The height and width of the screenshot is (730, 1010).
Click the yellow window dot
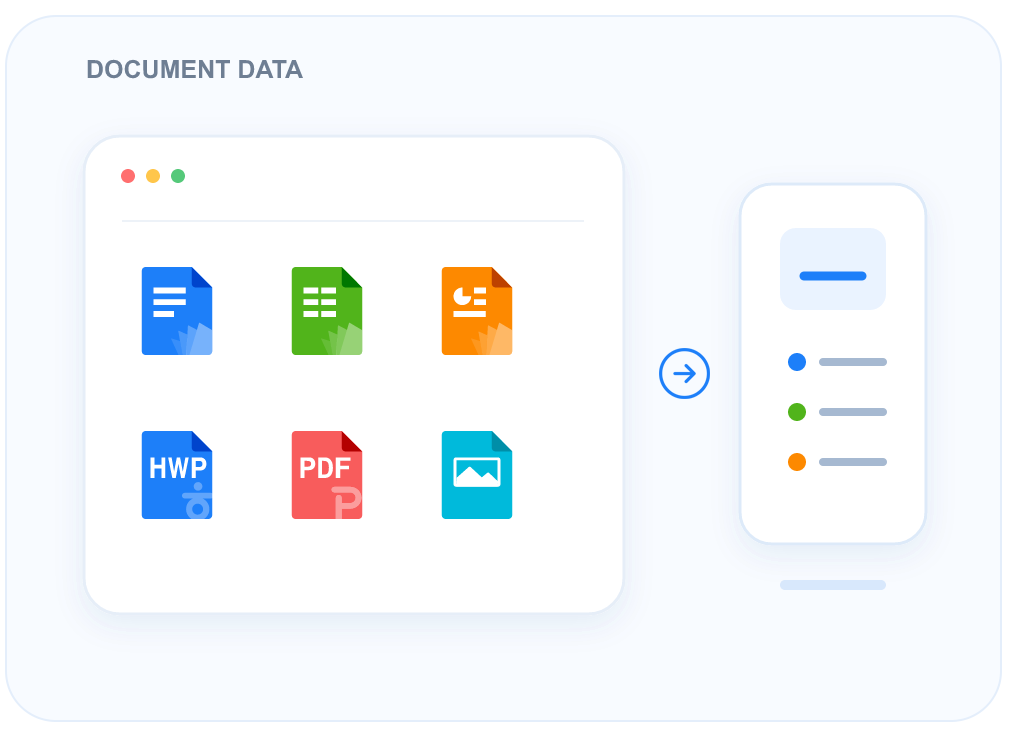pyautogui.click(x=153, y=176)
